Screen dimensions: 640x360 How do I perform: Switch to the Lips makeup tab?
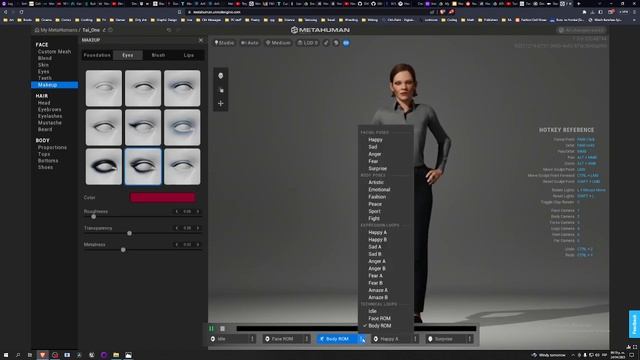[189, 55]
